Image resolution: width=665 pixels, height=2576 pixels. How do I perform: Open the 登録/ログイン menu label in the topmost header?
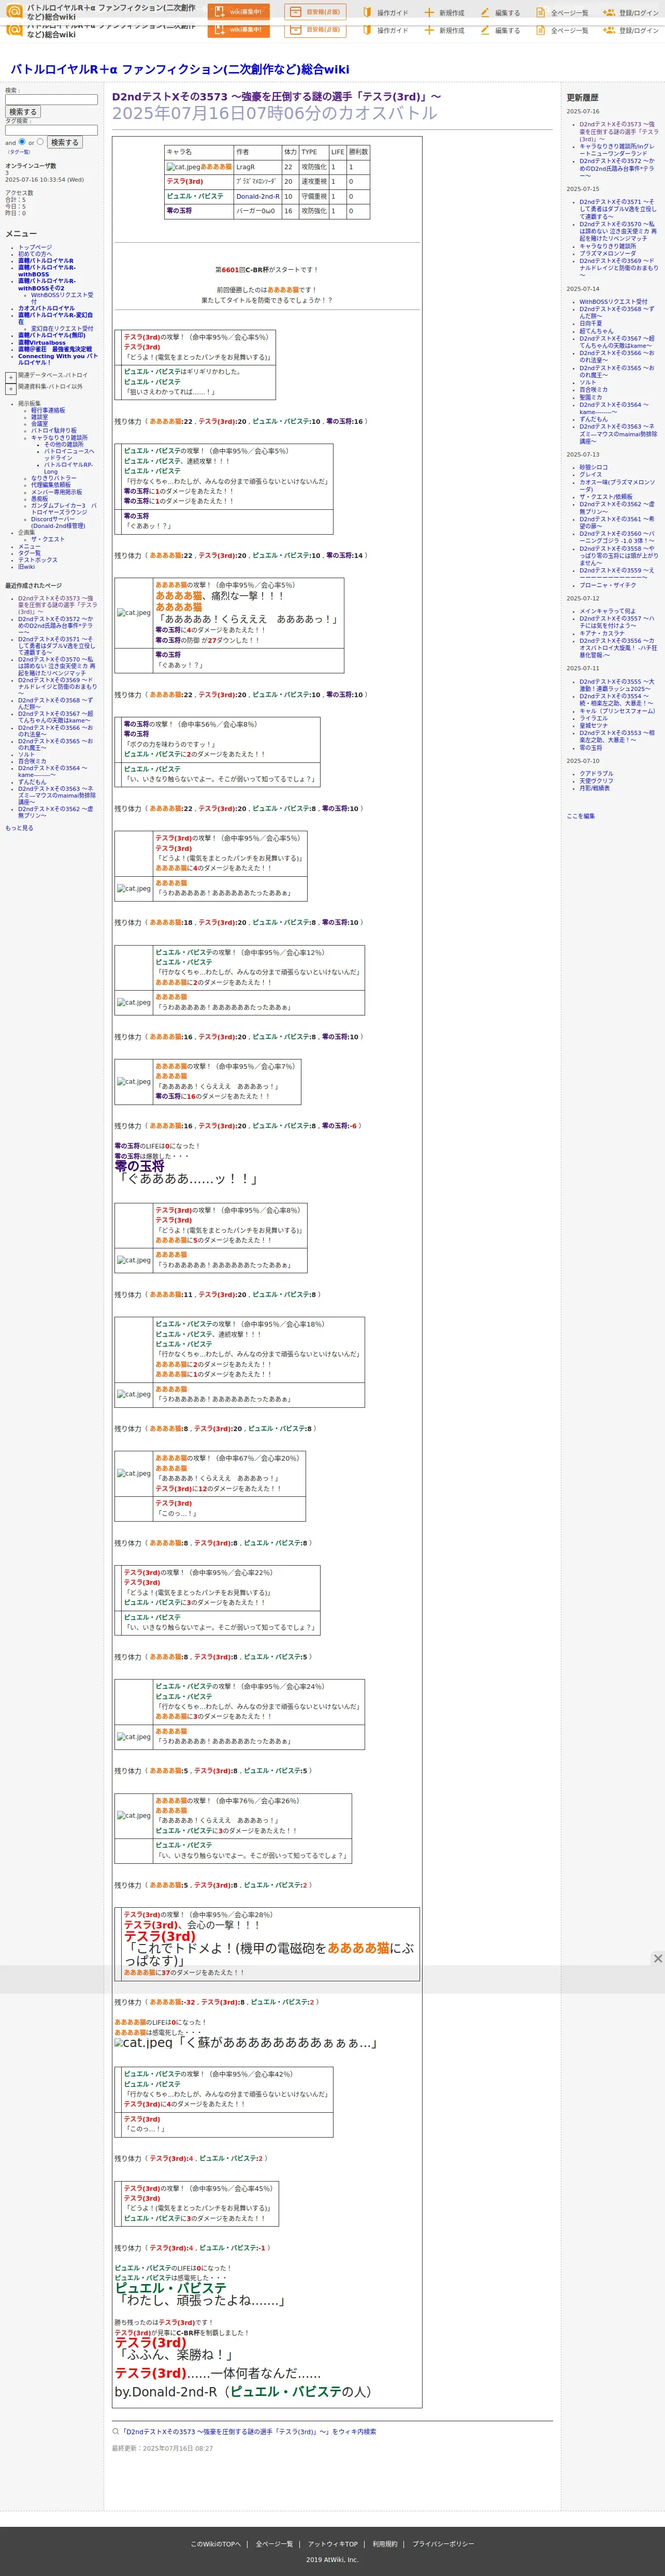638,13
